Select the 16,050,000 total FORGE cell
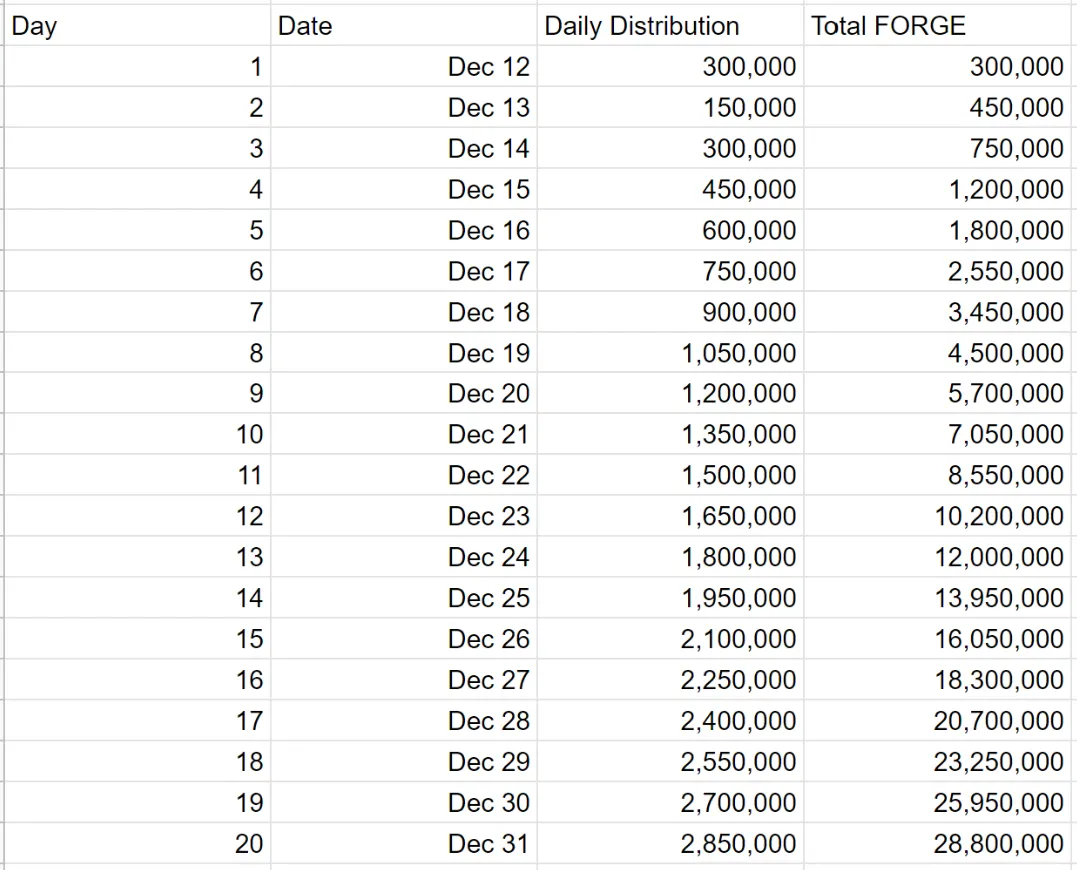1077x870 pixels. click(x=938, y=639)
